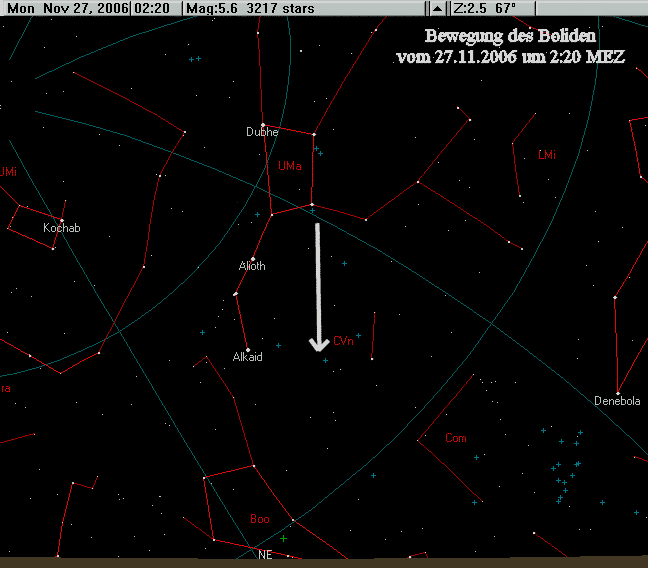Click the Z:2.5 67° zoom field

485,8
